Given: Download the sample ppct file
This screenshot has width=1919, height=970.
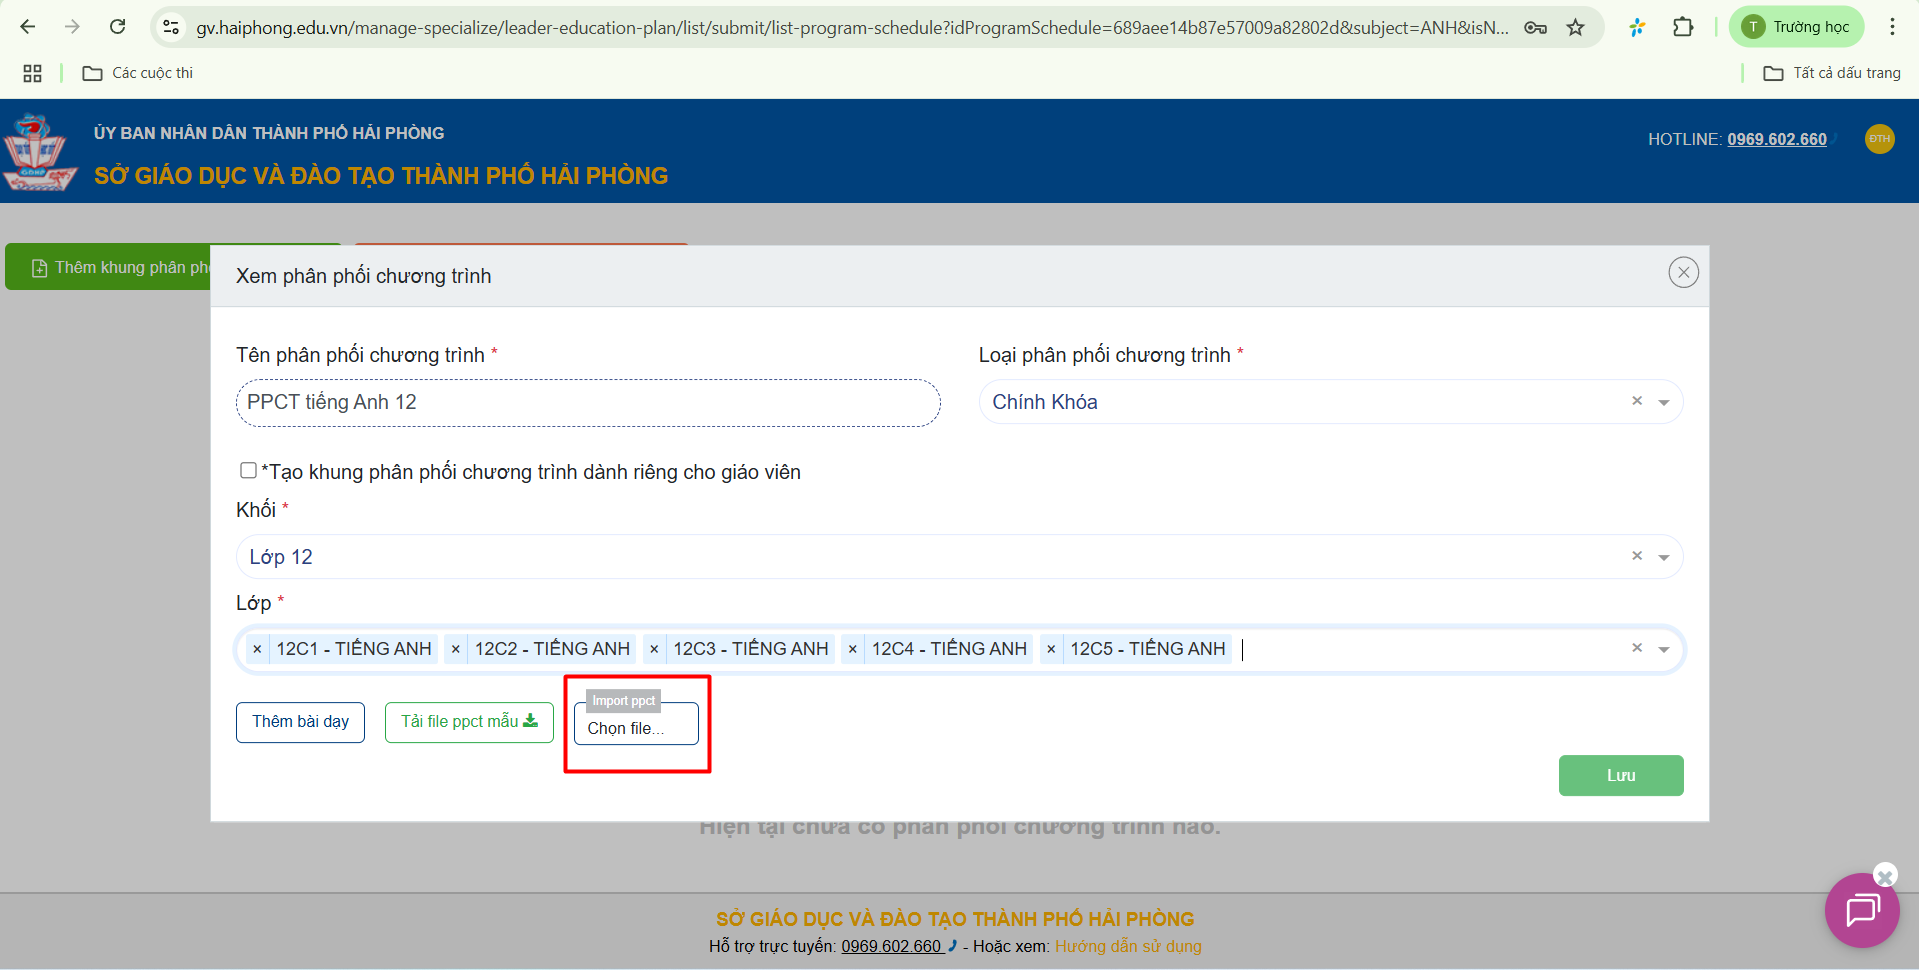Looking at the screenshot, I should coord(469,722).
